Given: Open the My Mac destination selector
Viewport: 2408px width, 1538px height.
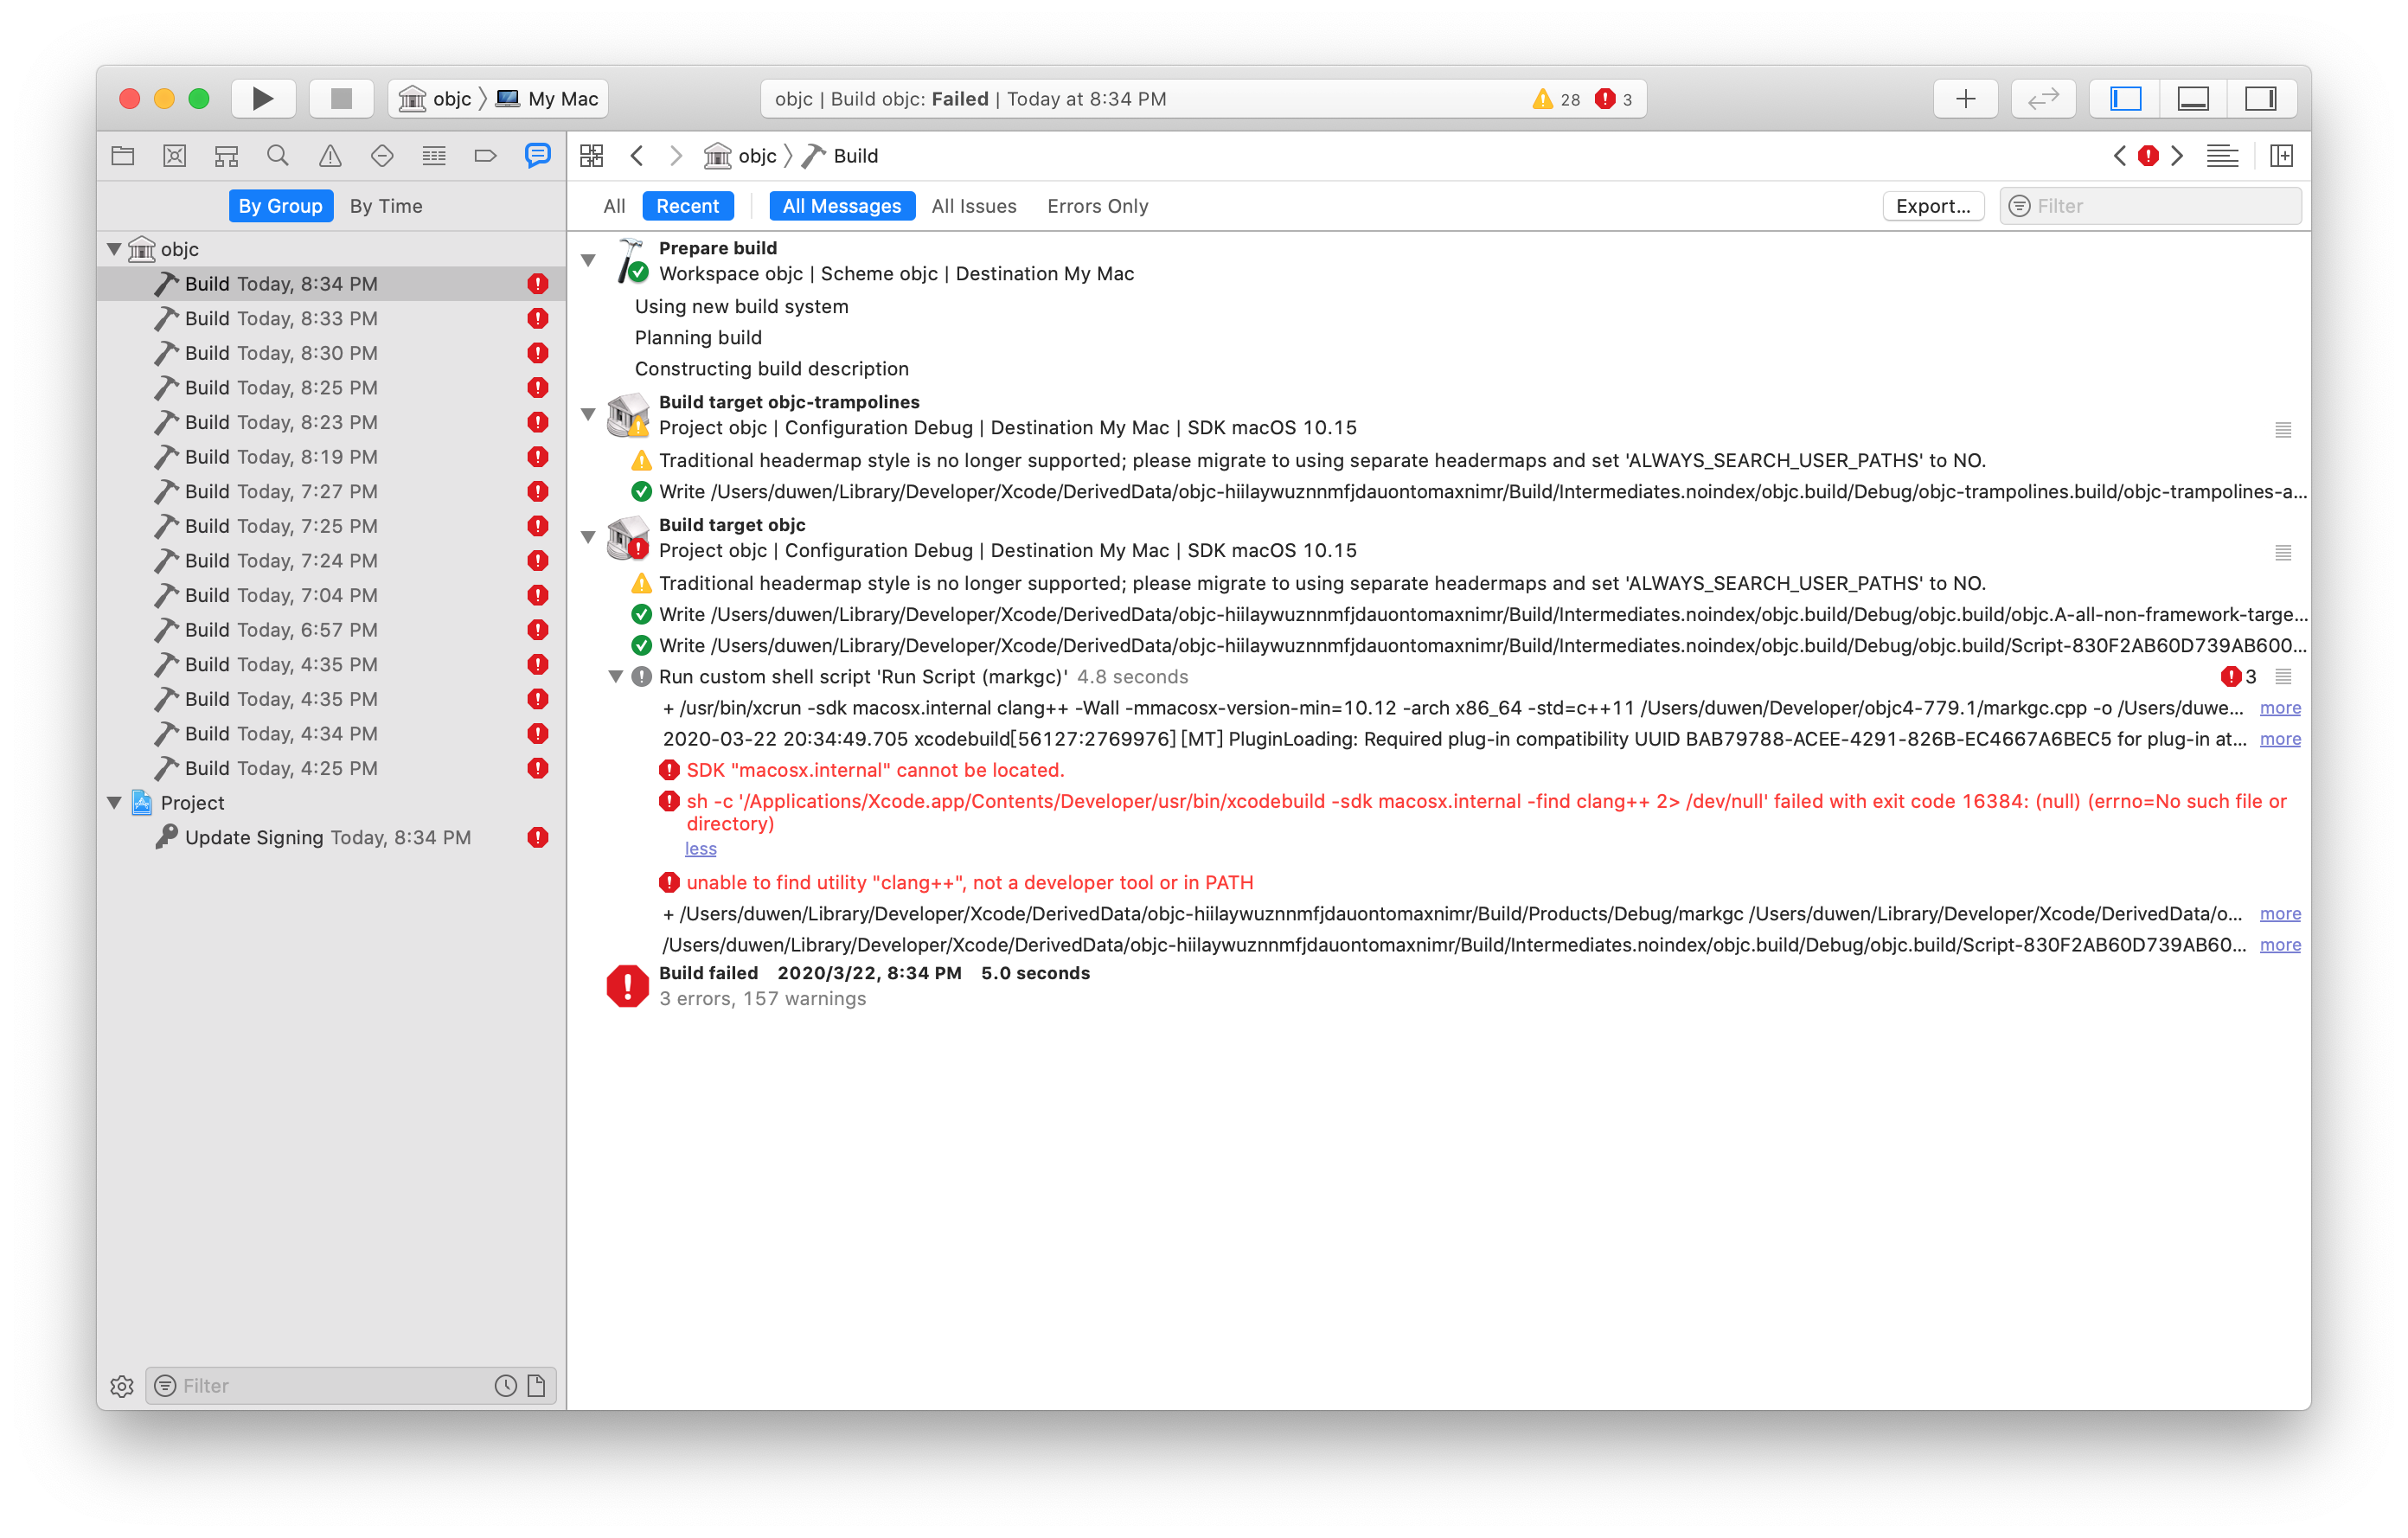Looking at the screenshot, I should [x=547, y=98].
